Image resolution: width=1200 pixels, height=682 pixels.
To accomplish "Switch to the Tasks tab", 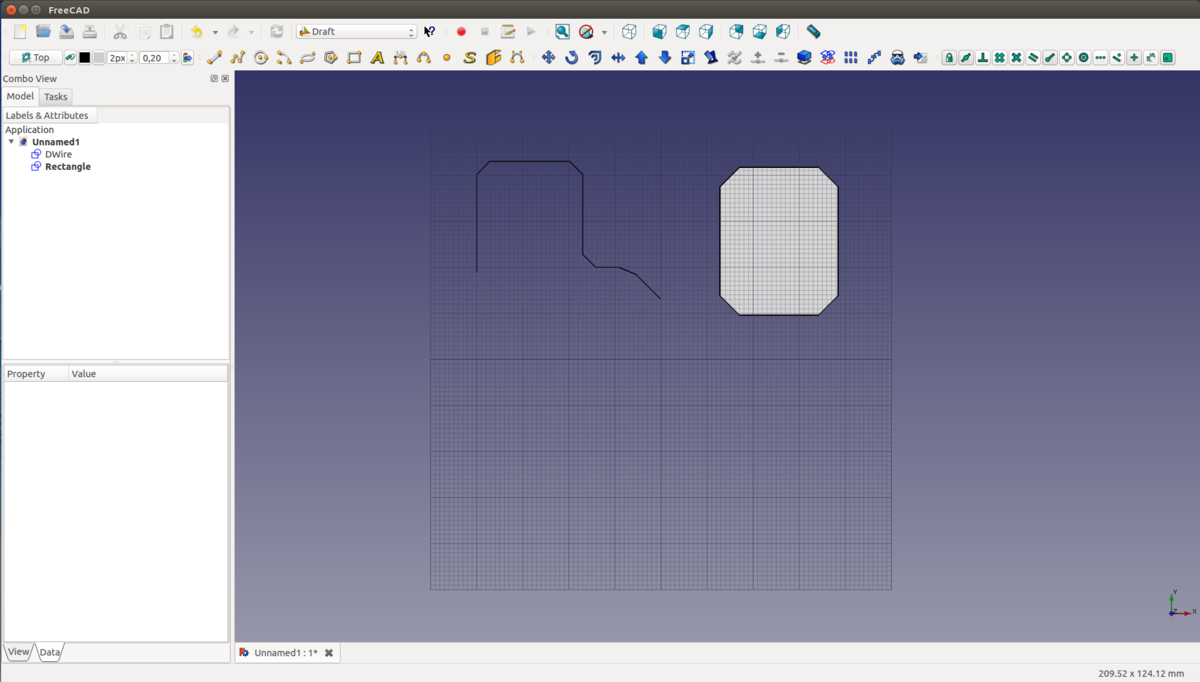I will pyautogui.click(x=56, y=97).
